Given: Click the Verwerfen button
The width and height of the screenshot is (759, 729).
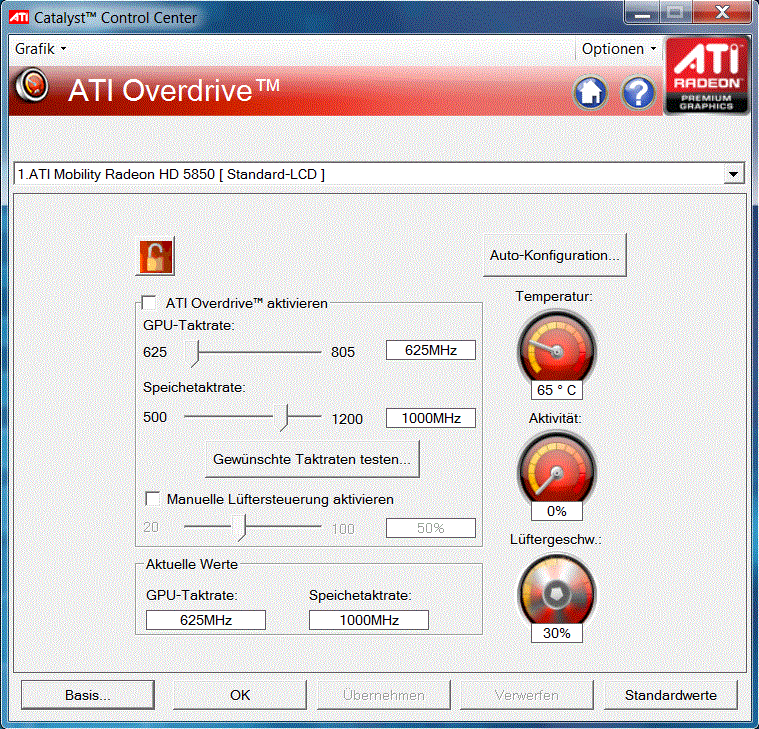Looking at the screenshot, I should tap(527, 695).
